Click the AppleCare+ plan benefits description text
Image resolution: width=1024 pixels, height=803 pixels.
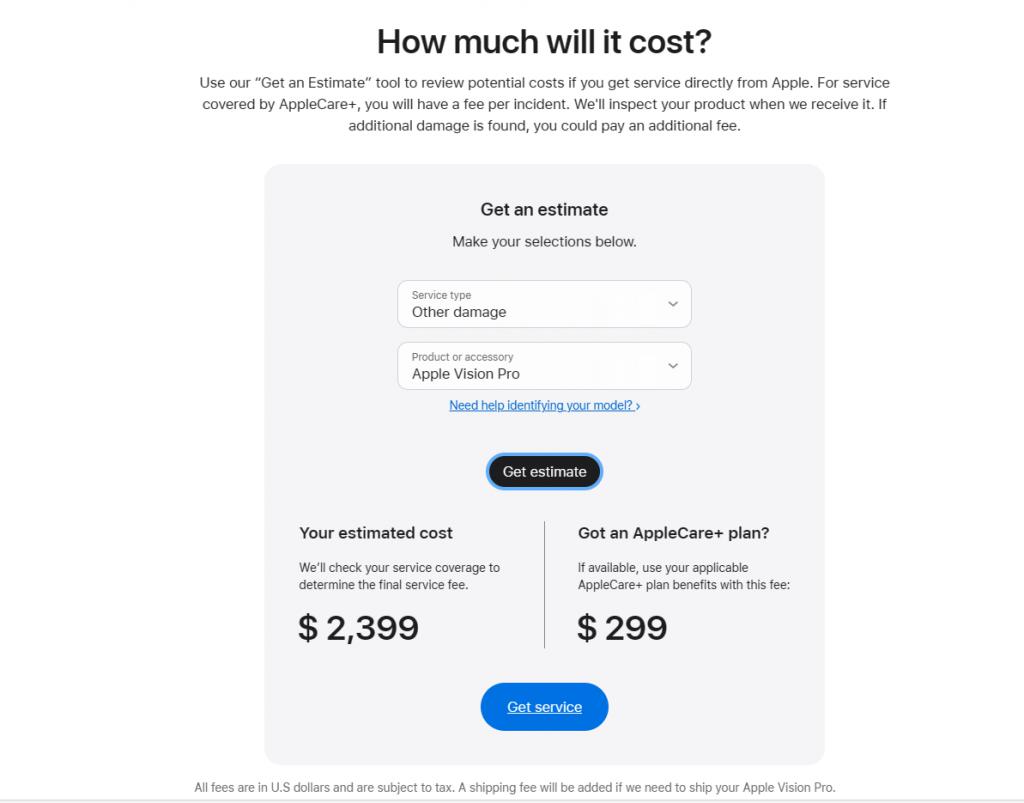[x=684, y=576]
